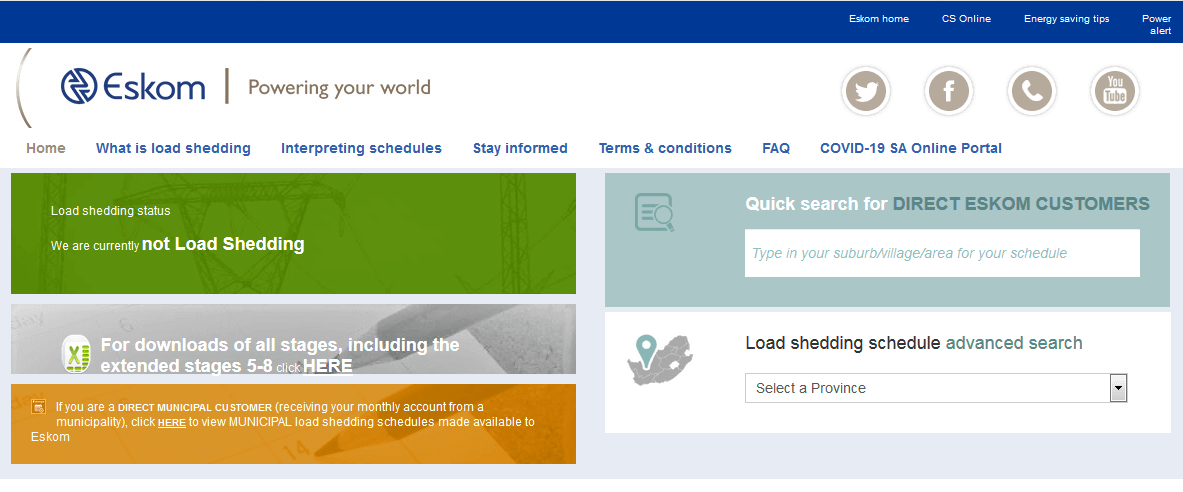
Task: Open COVID-19 SA Online Portal link
Action: (x=910, y=148)
